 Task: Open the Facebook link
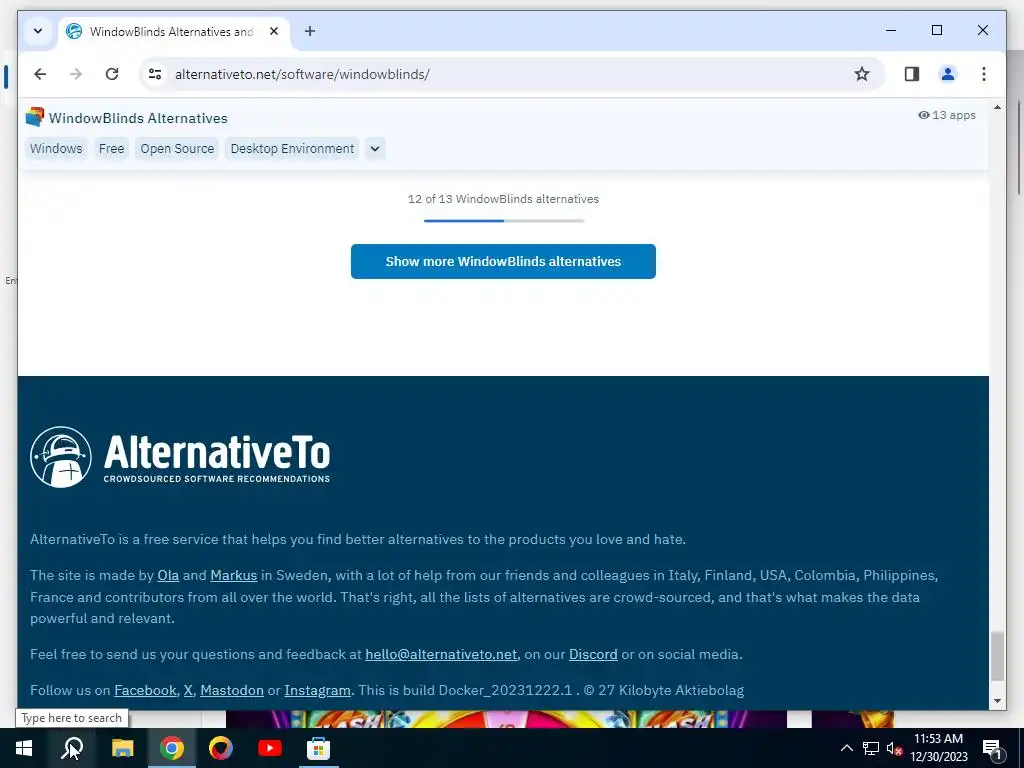pyautogui.click(x=145, y=690)
